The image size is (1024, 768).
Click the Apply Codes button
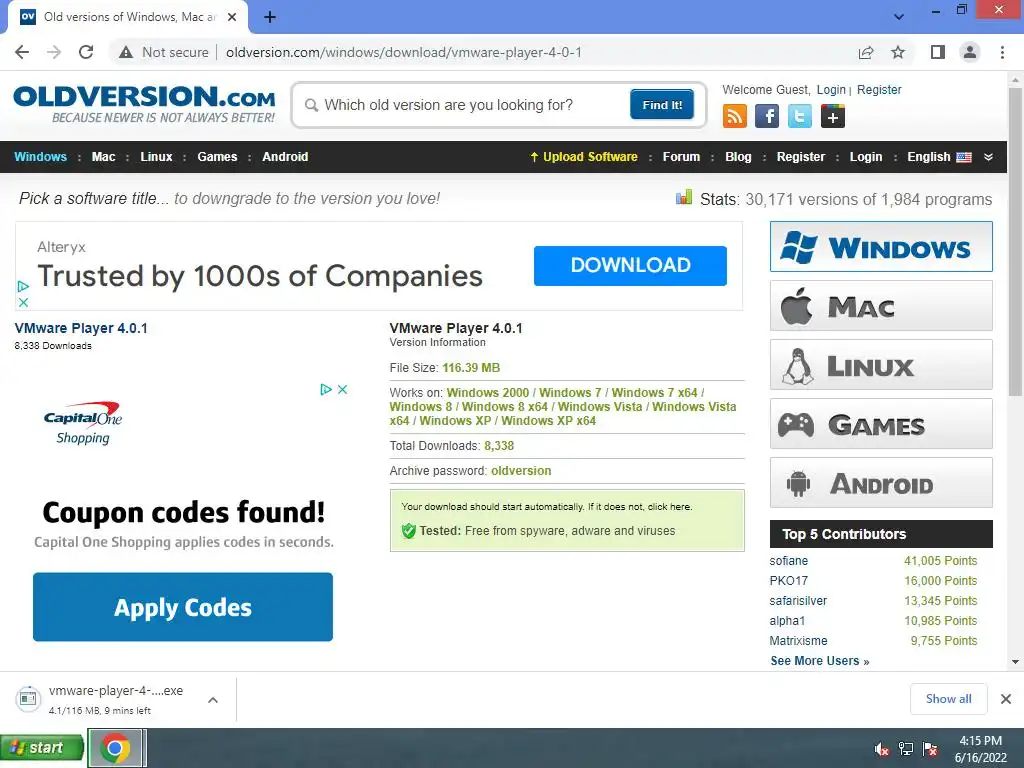183,607
